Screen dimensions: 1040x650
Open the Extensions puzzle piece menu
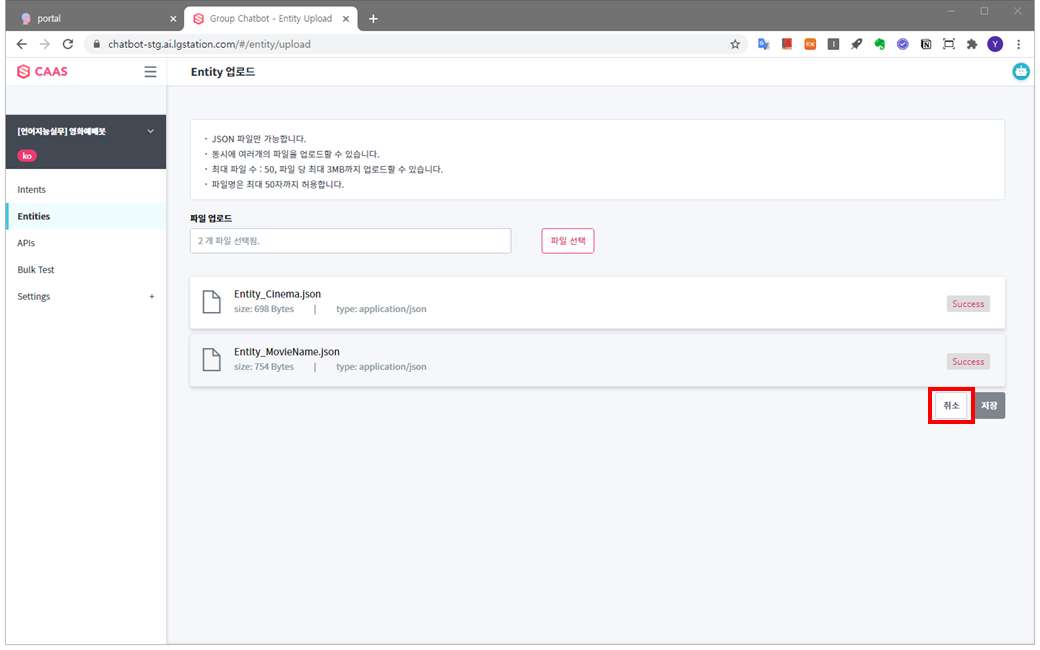tap(971, 44)
